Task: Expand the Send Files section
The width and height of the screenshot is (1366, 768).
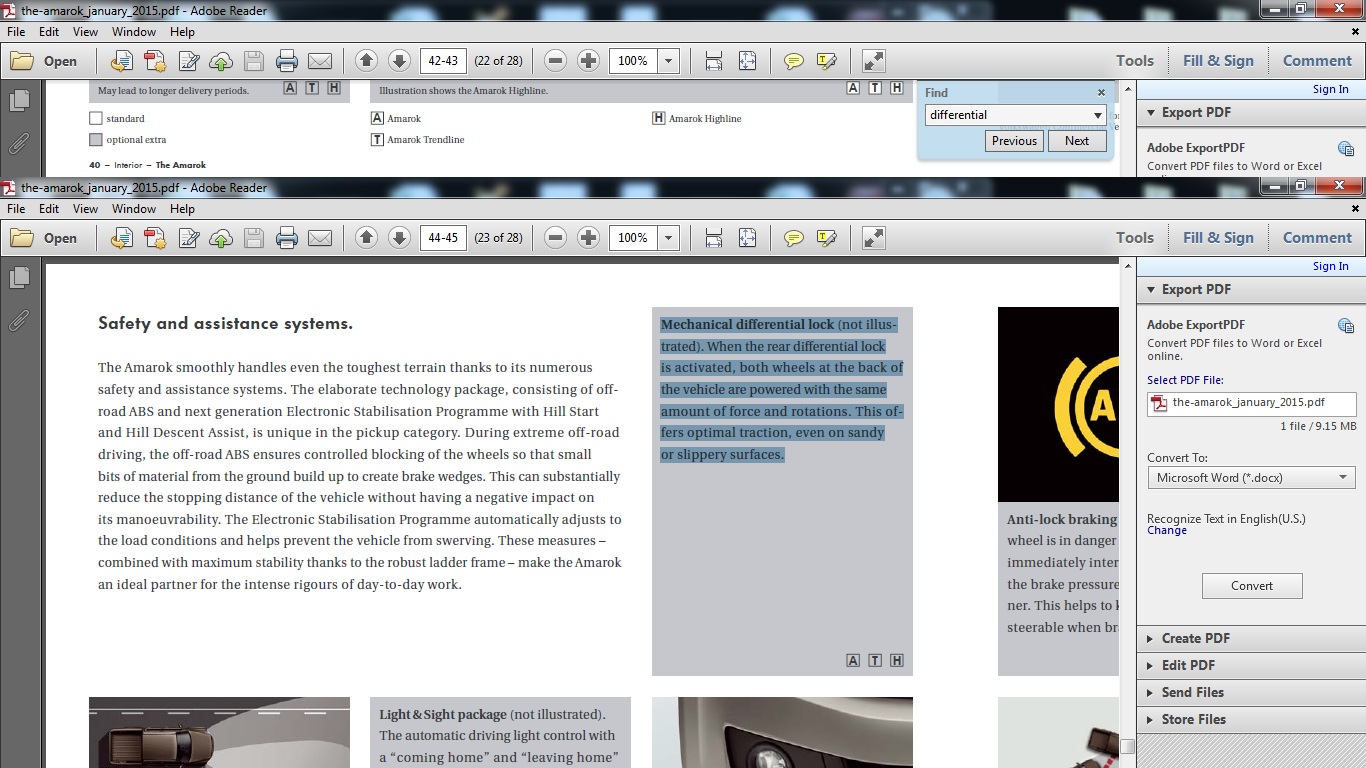Action: pyautogui.click(x=1192, y=692)
